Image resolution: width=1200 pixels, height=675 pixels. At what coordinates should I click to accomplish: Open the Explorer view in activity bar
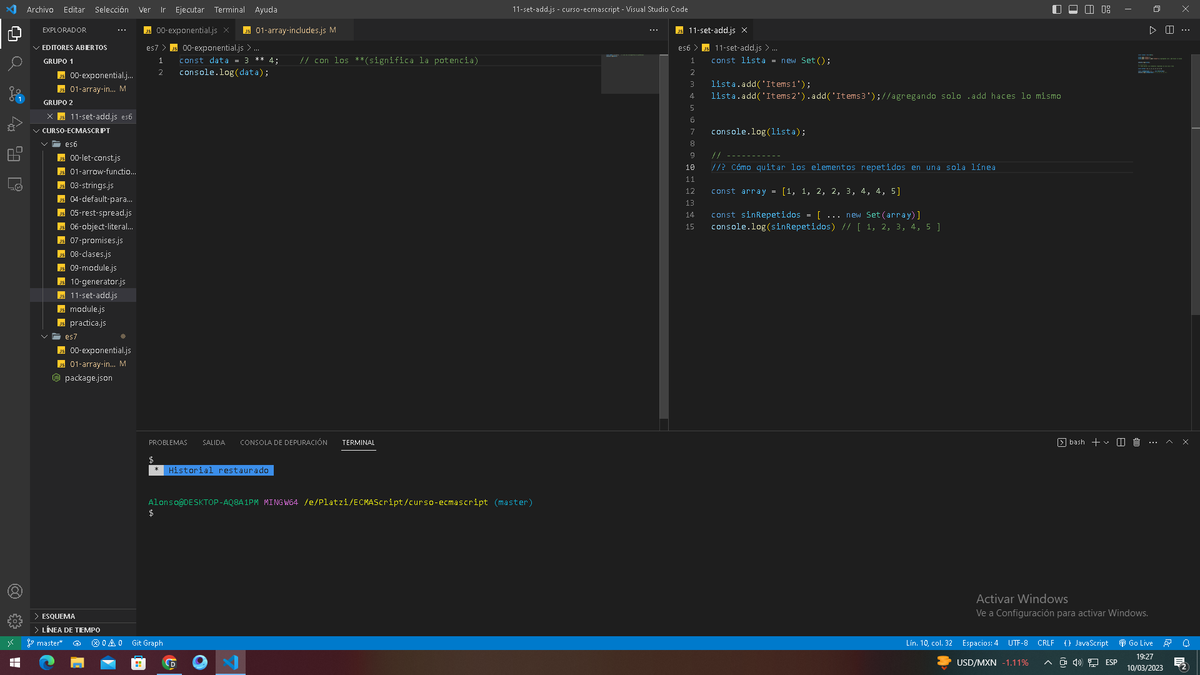(15, 34)
